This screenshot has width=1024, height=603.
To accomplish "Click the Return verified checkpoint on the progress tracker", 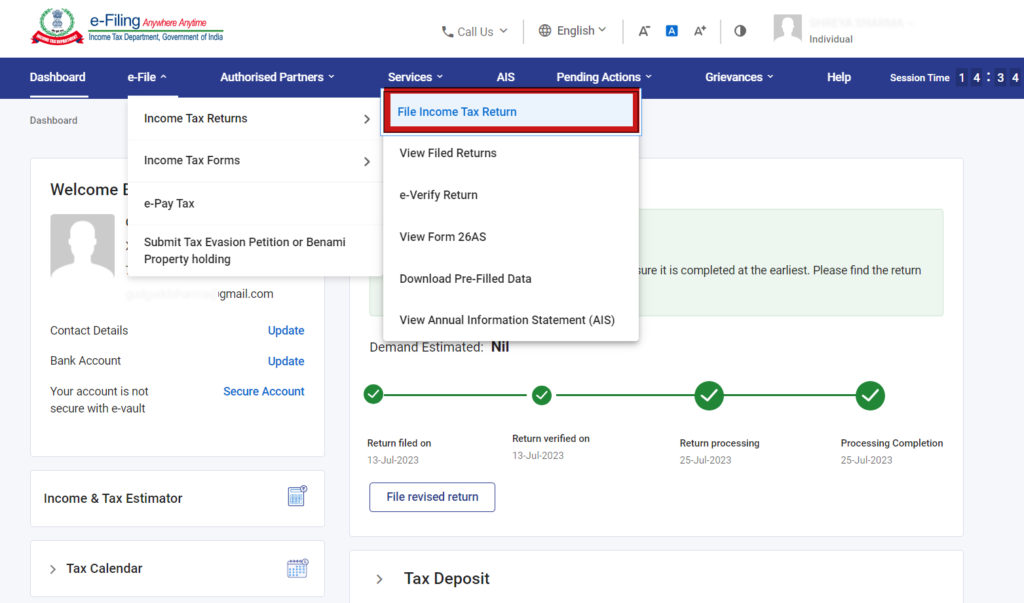I will pyautogui.click(x=541, y=395).
